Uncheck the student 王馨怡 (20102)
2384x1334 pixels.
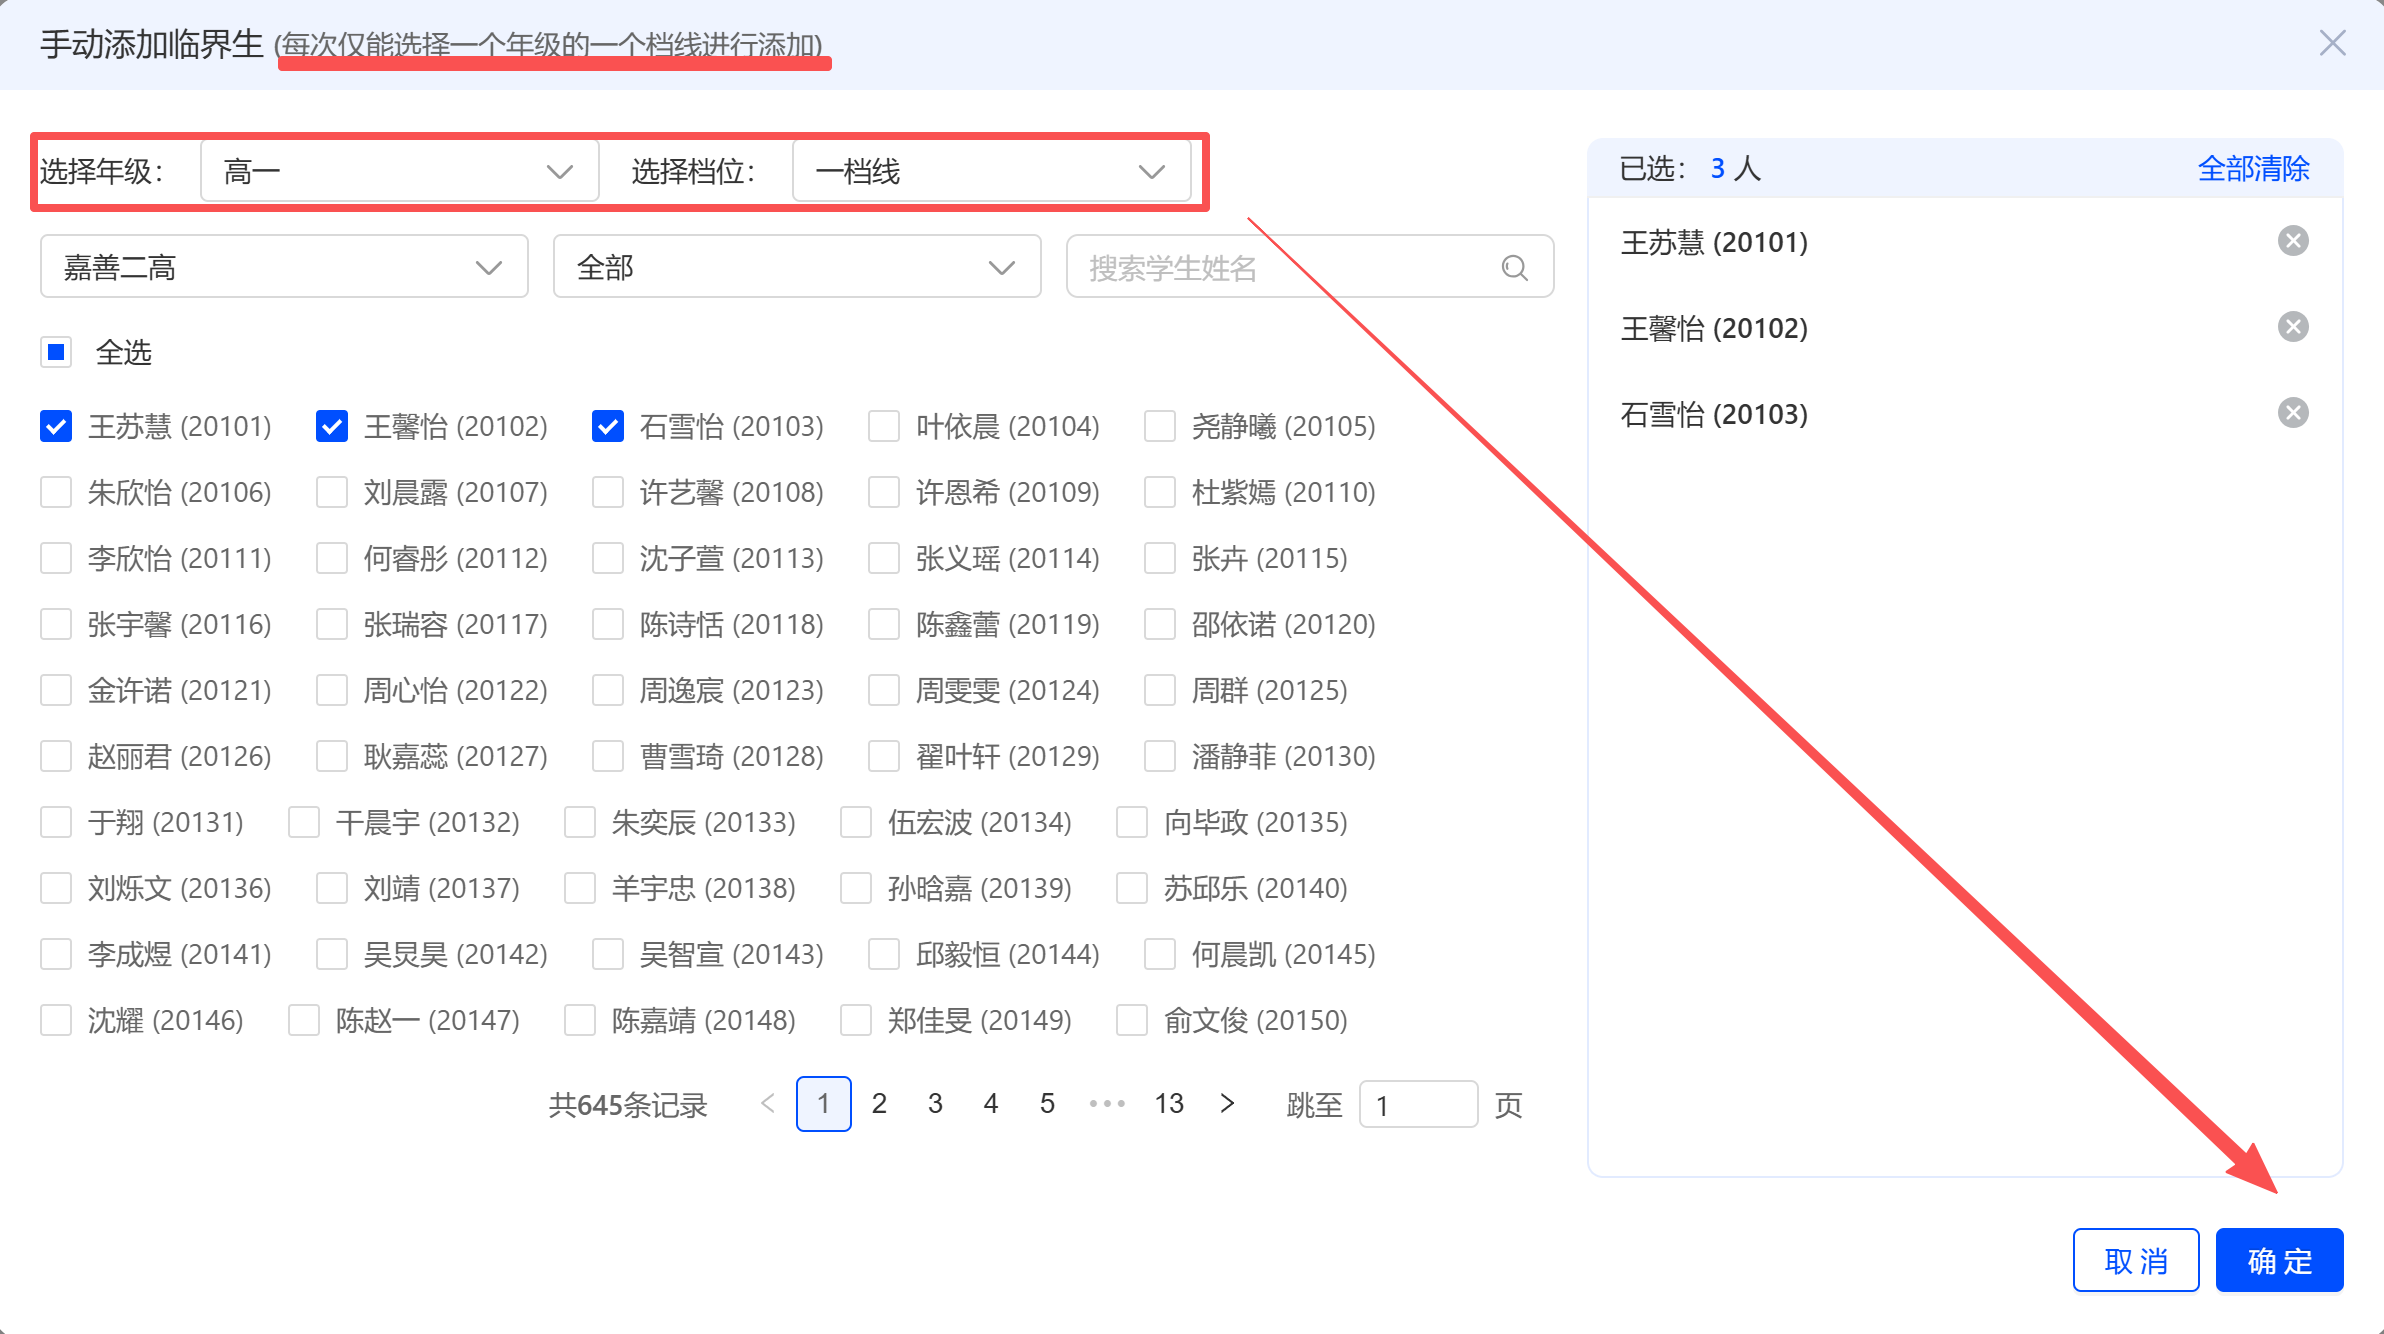pyautogui.click(x=332, y=426)
